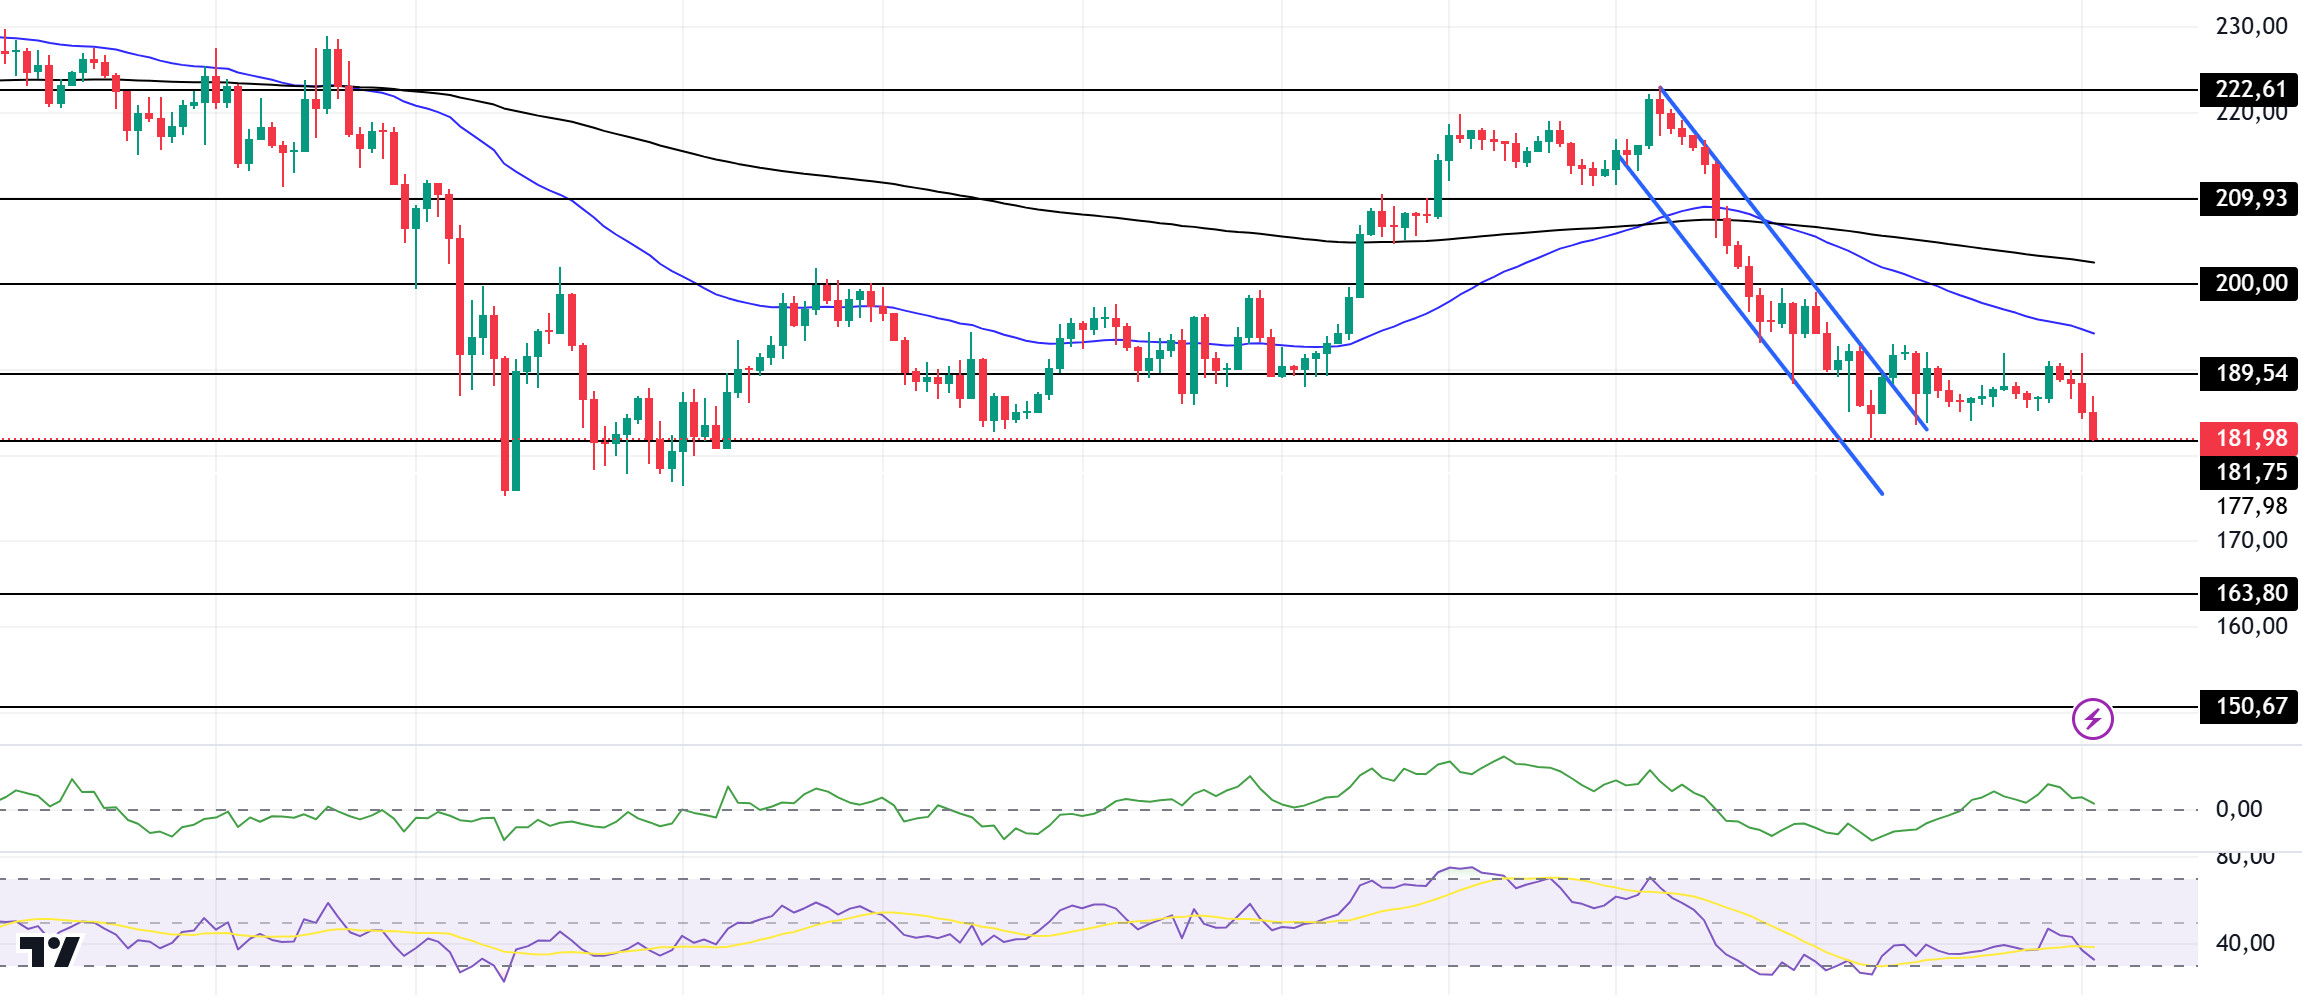Click the 0,00 oscillator axis value

pyautogui.click(x=2238, y=809)
